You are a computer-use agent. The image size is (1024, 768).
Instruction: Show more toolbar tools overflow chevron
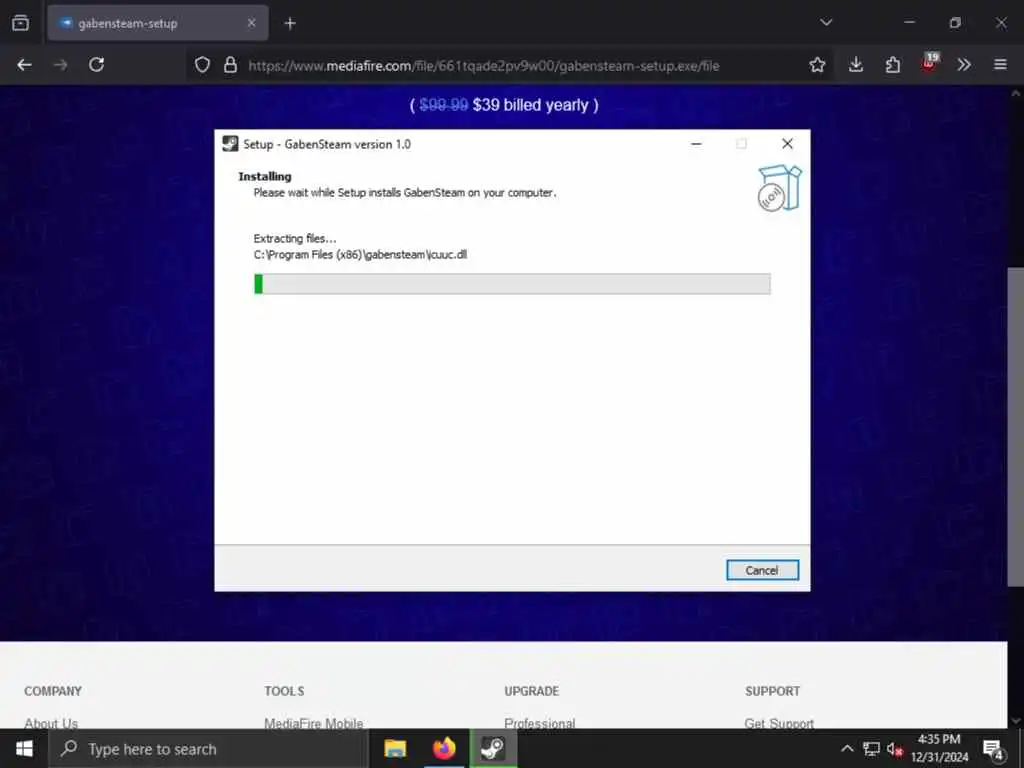click(964, 65)
